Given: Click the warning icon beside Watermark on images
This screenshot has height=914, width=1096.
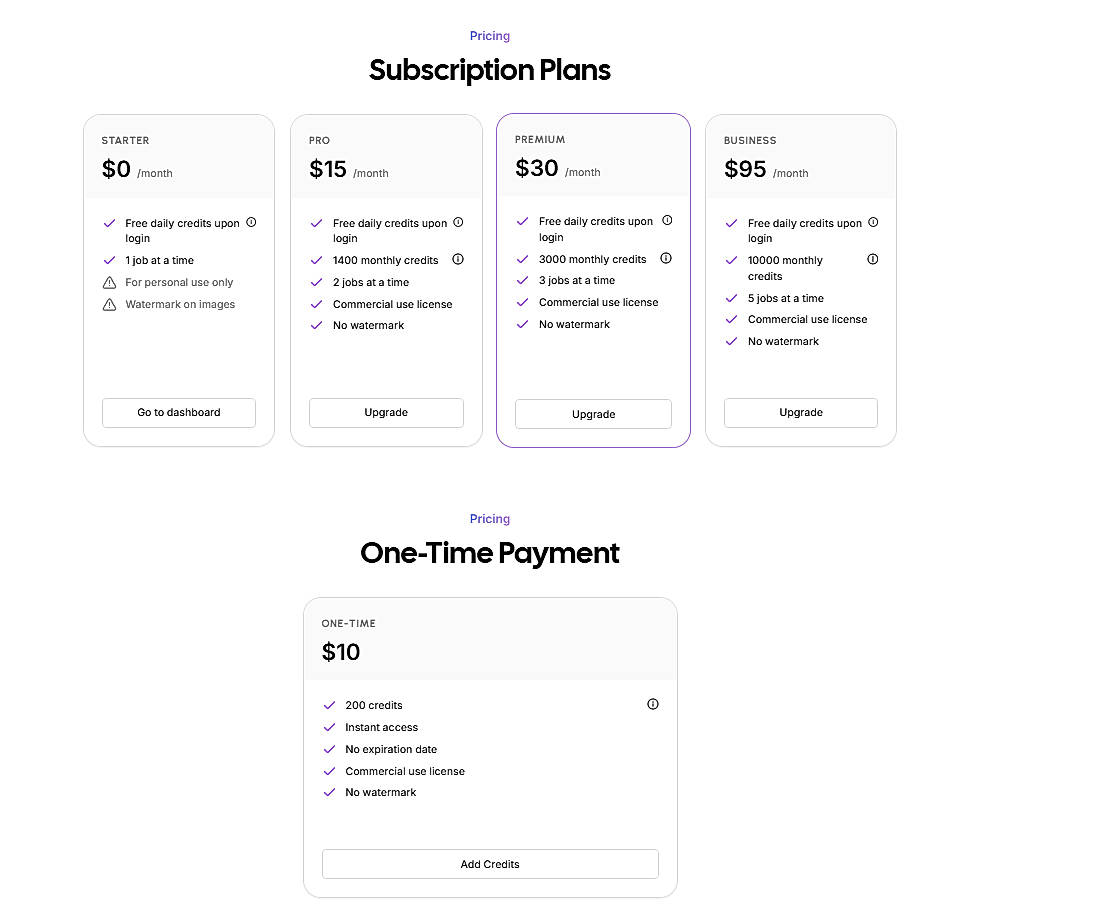Looking at the screenshot, I should pyautogui.click(x=110, y=305).
